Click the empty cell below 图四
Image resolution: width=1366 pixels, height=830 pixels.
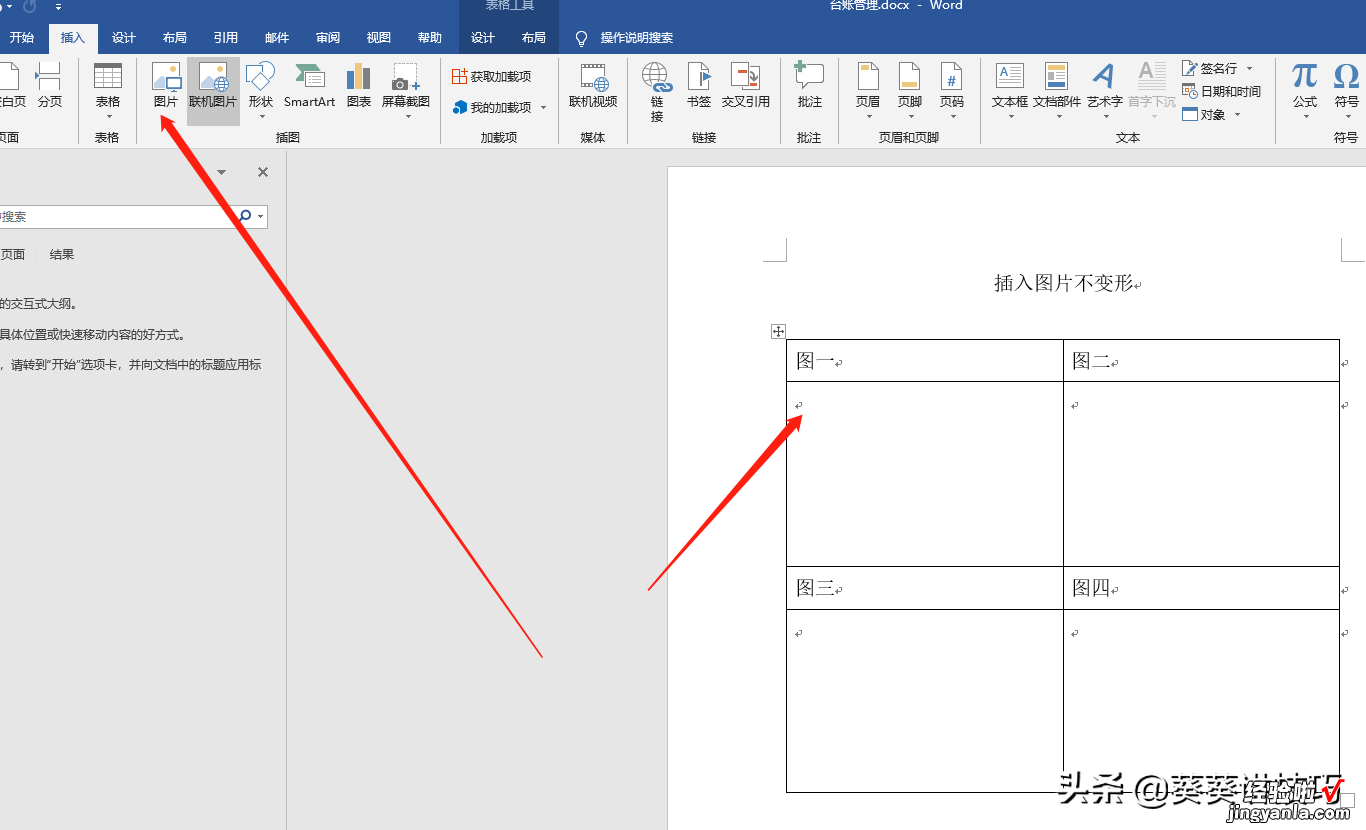tap(1201, 700)
